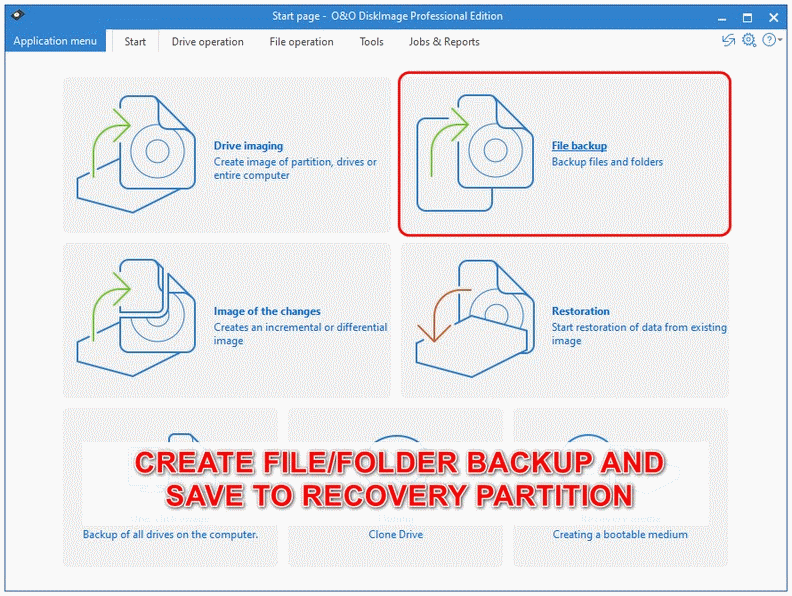Open the Image of the changes link

click(267, 311)
